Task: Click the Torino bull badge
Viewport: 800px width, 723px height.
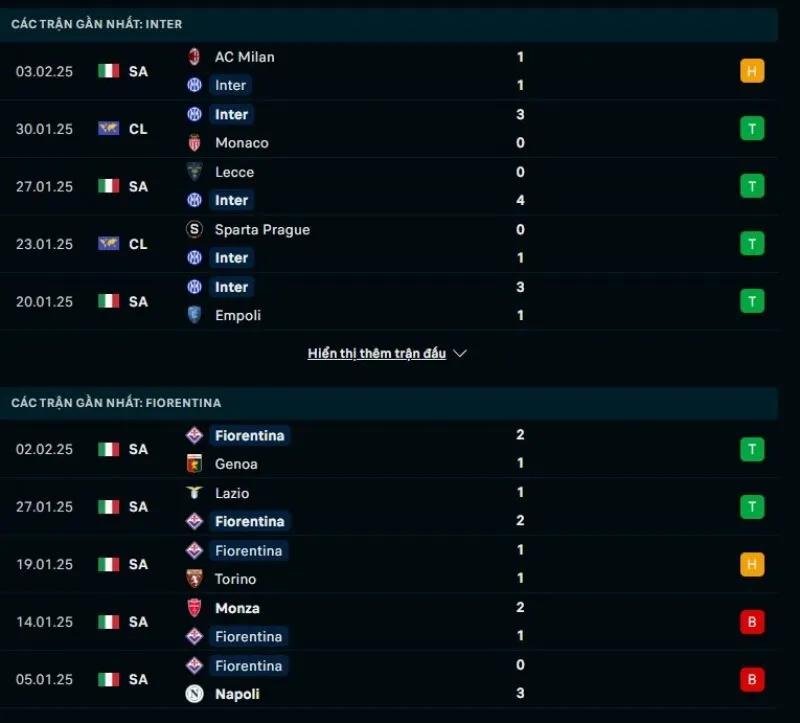Action: click(x=196, y=579)
